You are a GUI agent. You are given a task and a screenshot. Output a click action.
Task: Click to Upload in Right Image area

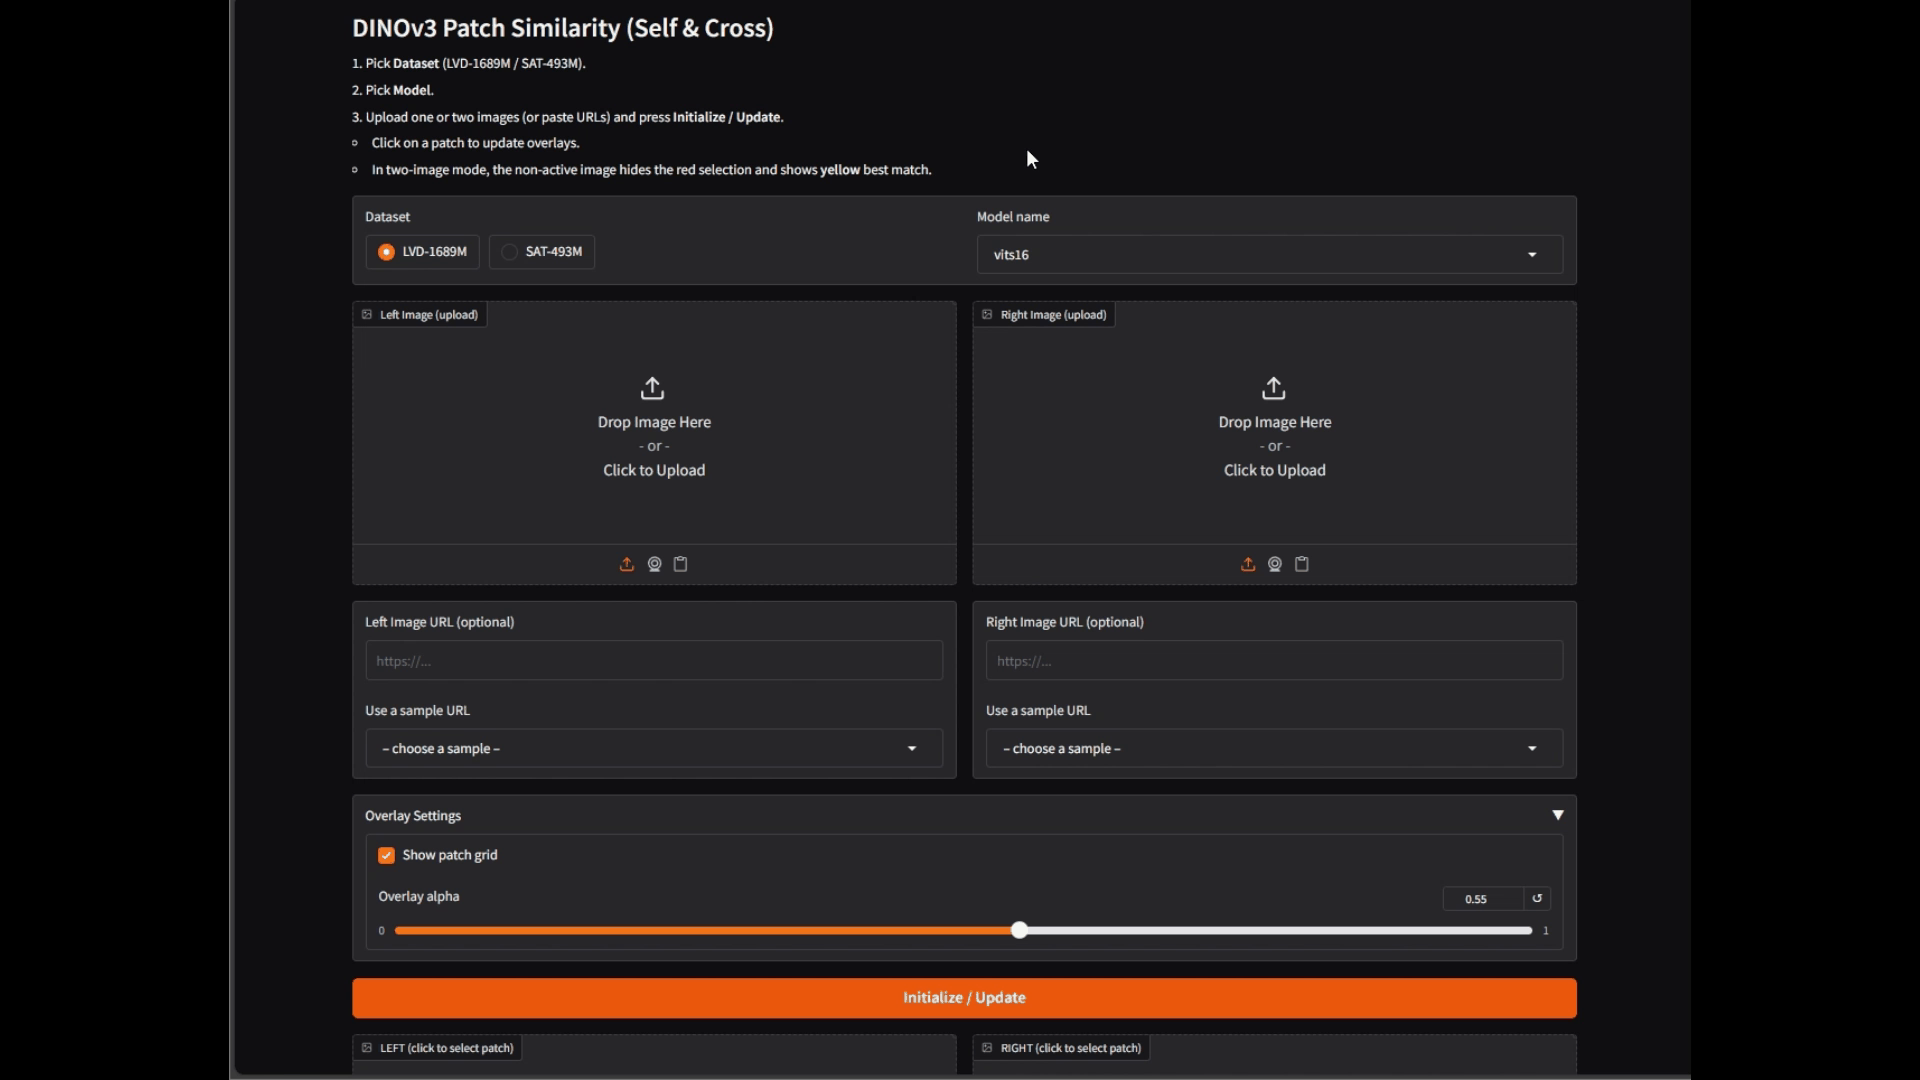point(1274,470)
